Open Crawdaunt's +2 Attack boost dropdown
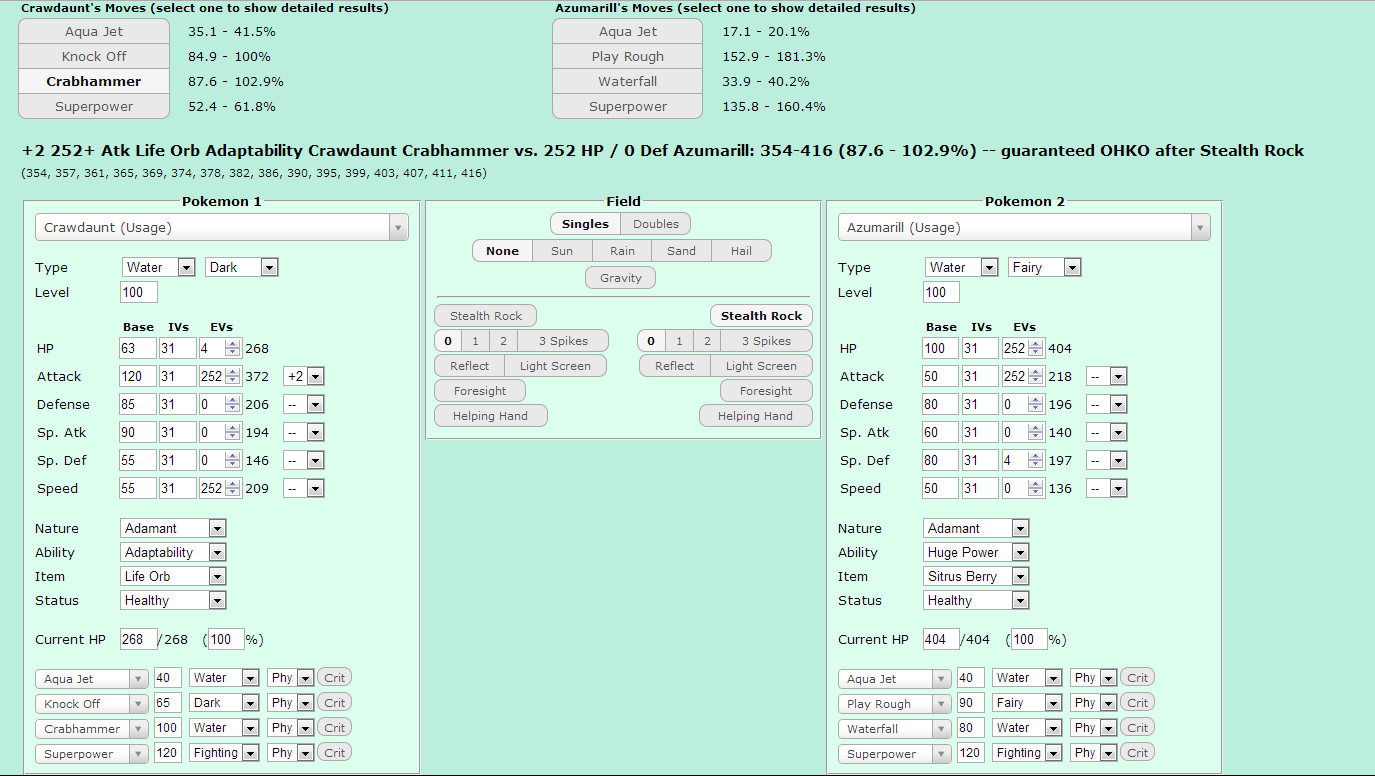 [304, 376]
